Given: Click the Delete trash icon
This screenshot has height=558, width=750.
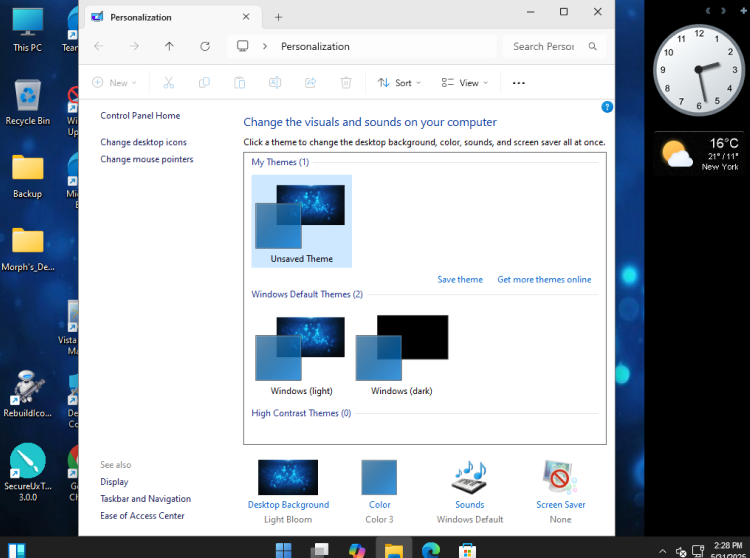Looking at the screenshot, I should click(346, 83).
